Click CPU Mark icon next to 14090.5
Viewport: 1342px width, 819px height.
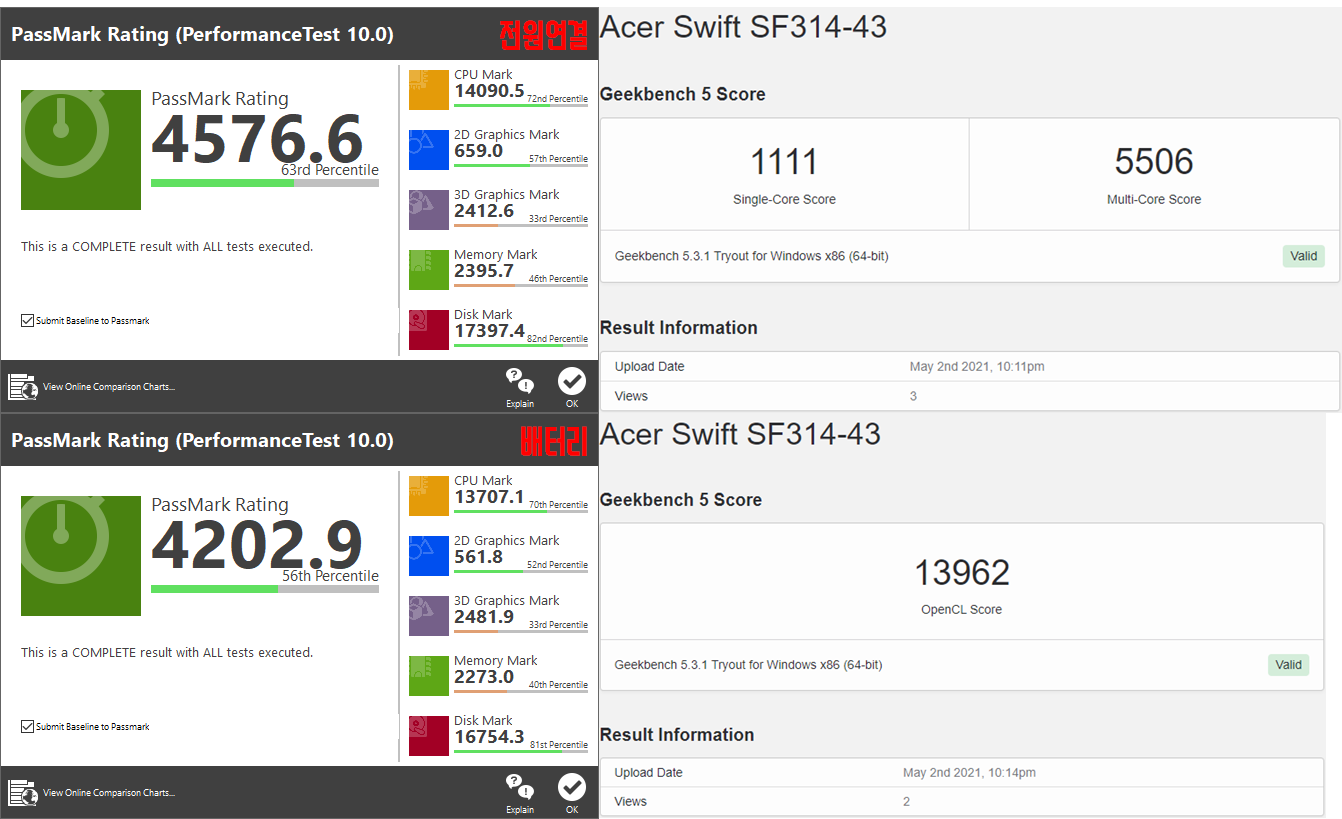[429, 90]
